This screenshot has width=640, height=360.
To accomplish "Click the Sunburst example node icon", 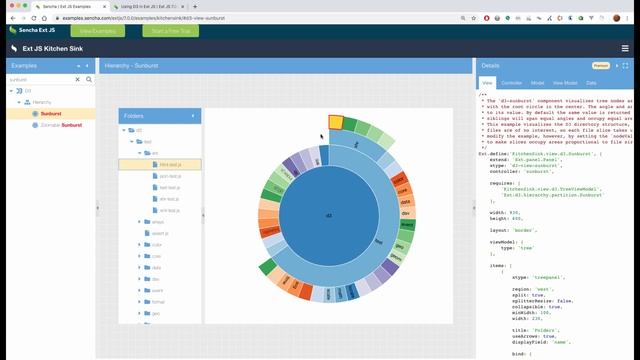I will coord(35,113).
